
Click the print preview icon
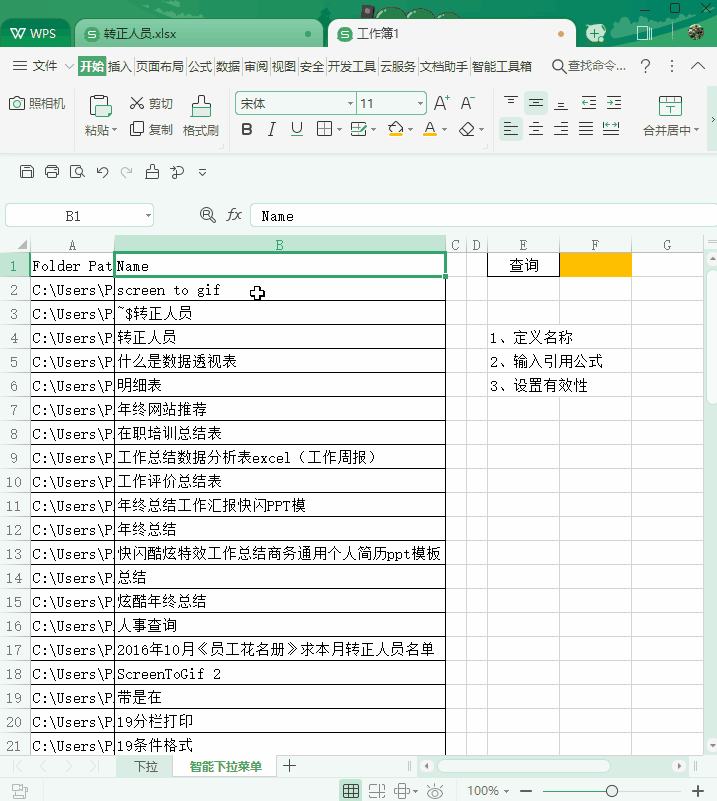[x=77, y=172]
